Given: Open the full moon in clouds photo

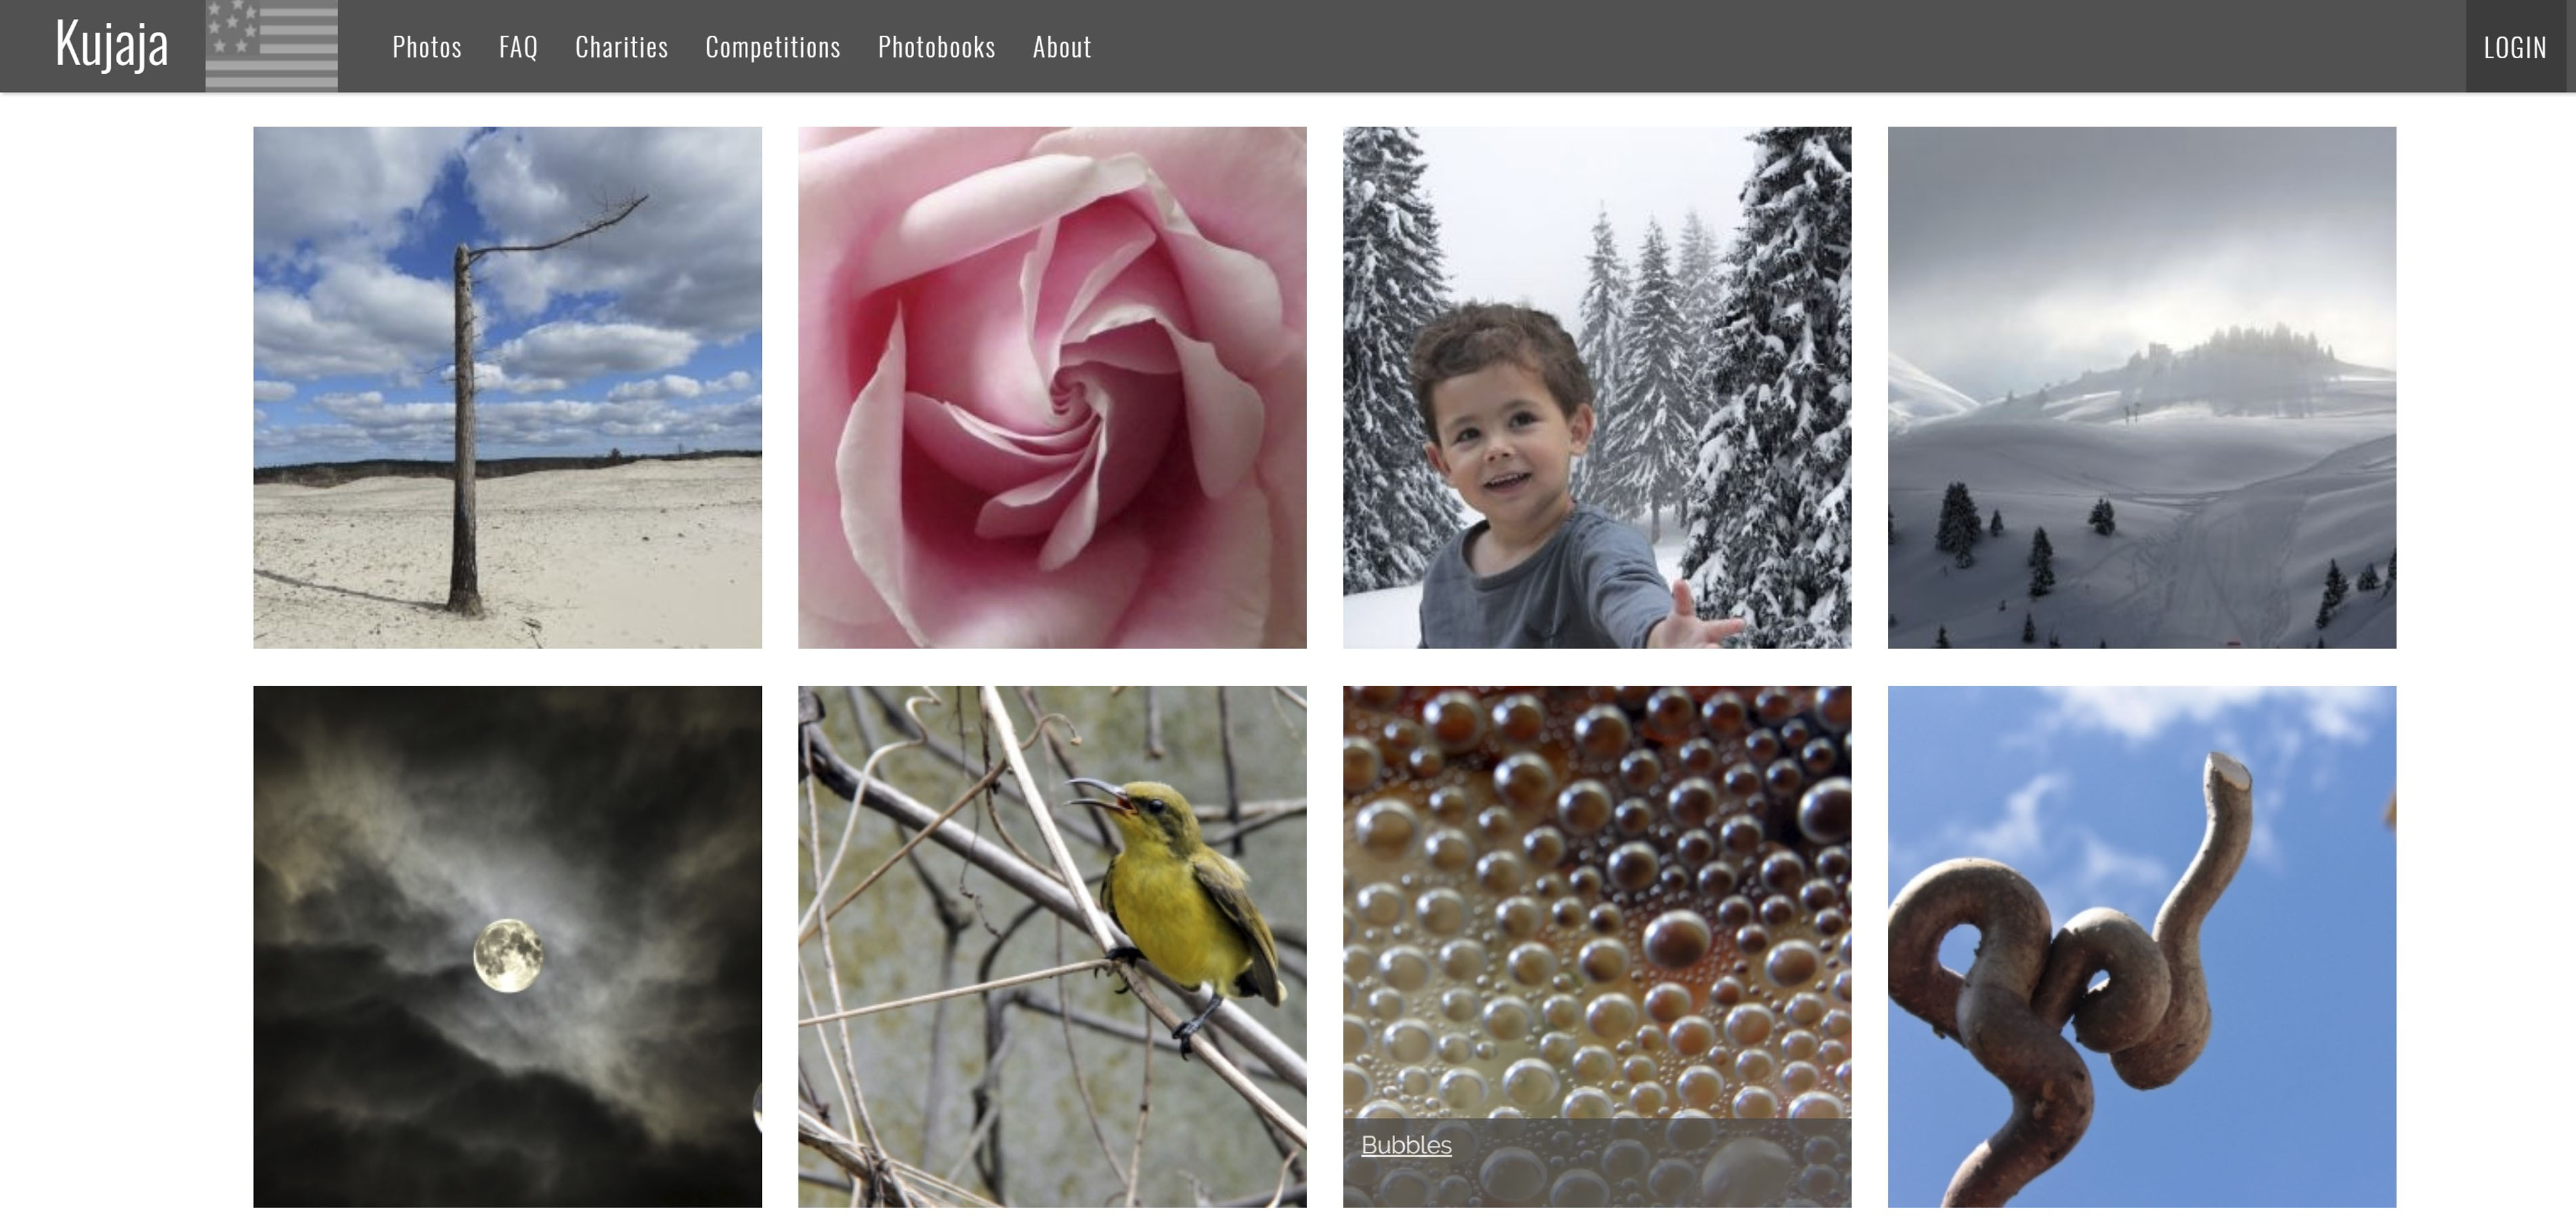Looking at the screenshot, I should pyautogui.click(x=507, y=946).
